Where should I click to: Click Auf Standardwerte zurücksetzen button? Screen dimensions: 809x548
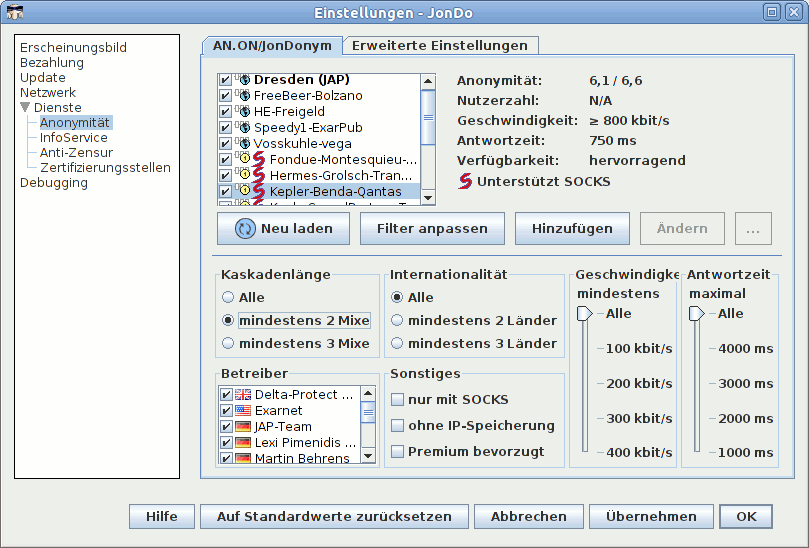[334, 517]
